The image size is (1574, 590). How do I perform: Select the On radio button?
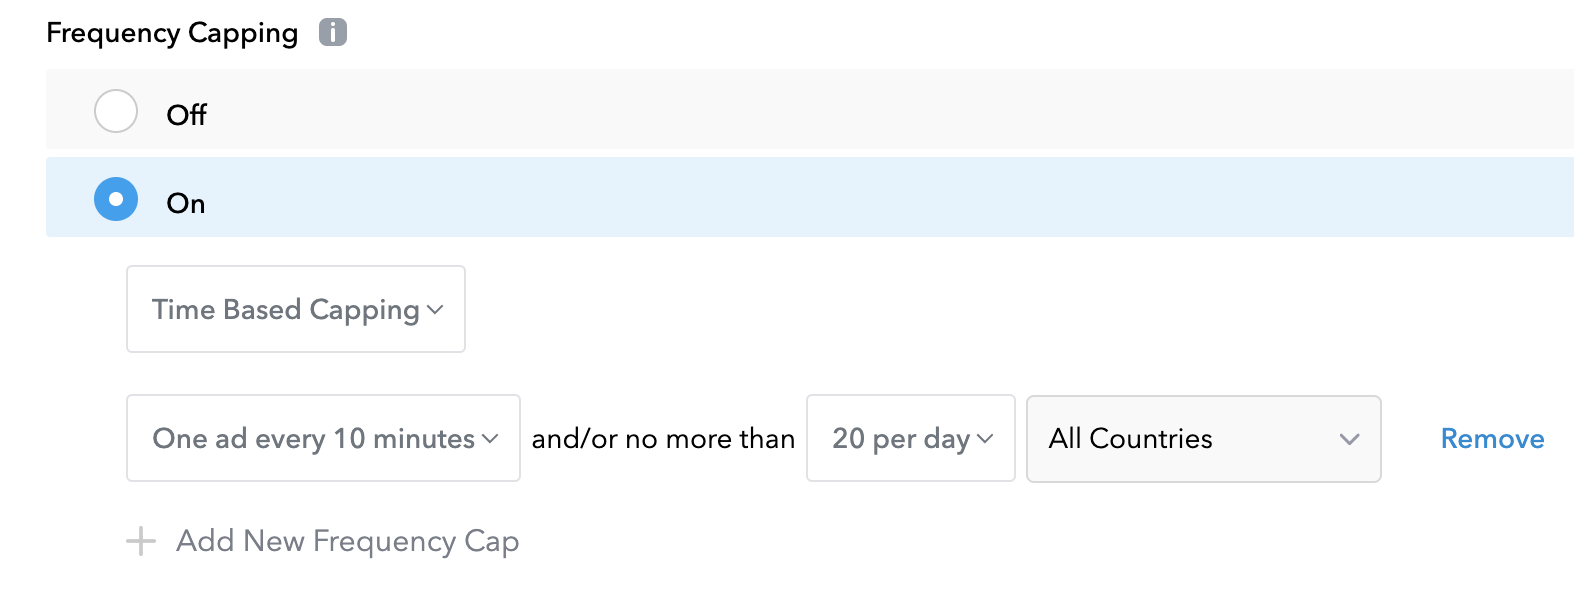pos(115,199)
